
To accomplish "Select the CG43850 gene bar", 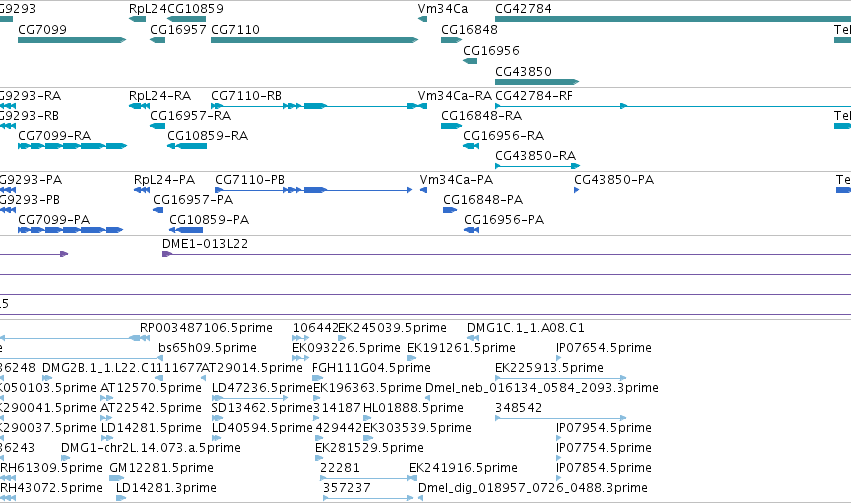I will tap(537, 82).
